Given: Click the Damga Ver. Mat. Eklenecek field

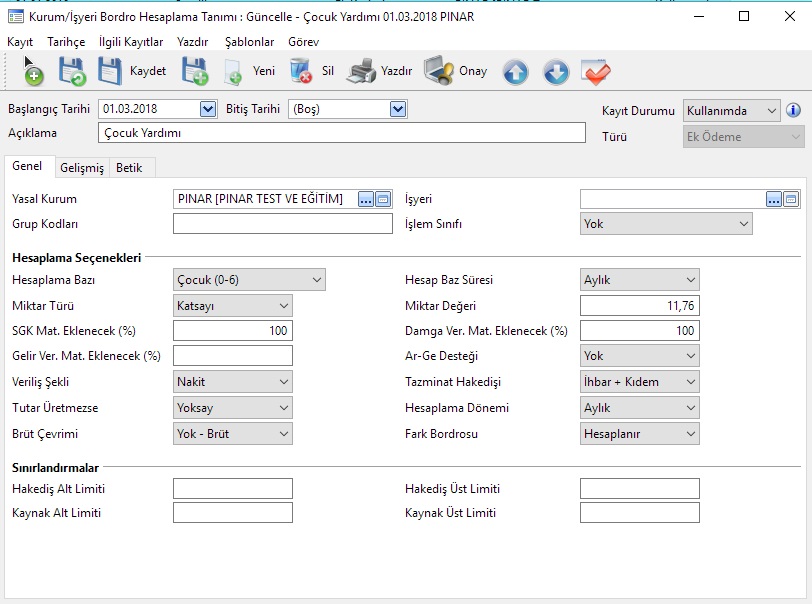Looking at the screenshot, I should 640,330.
